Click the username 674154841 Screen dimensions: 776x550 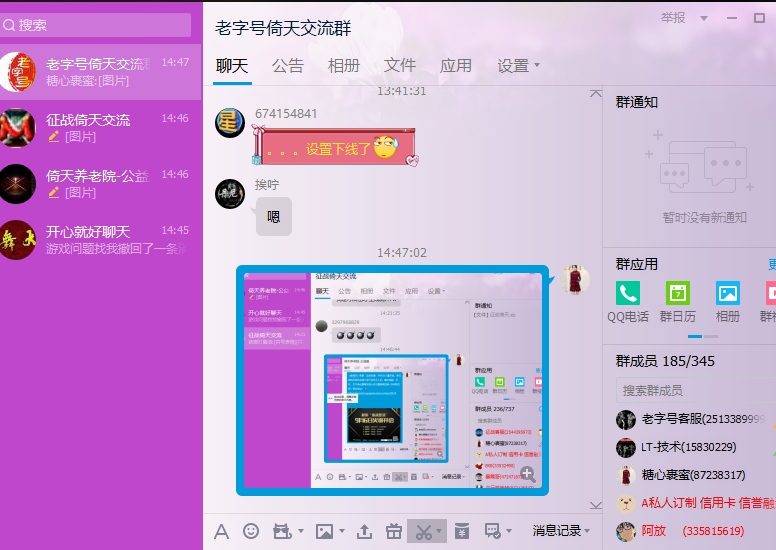point(286,114)
